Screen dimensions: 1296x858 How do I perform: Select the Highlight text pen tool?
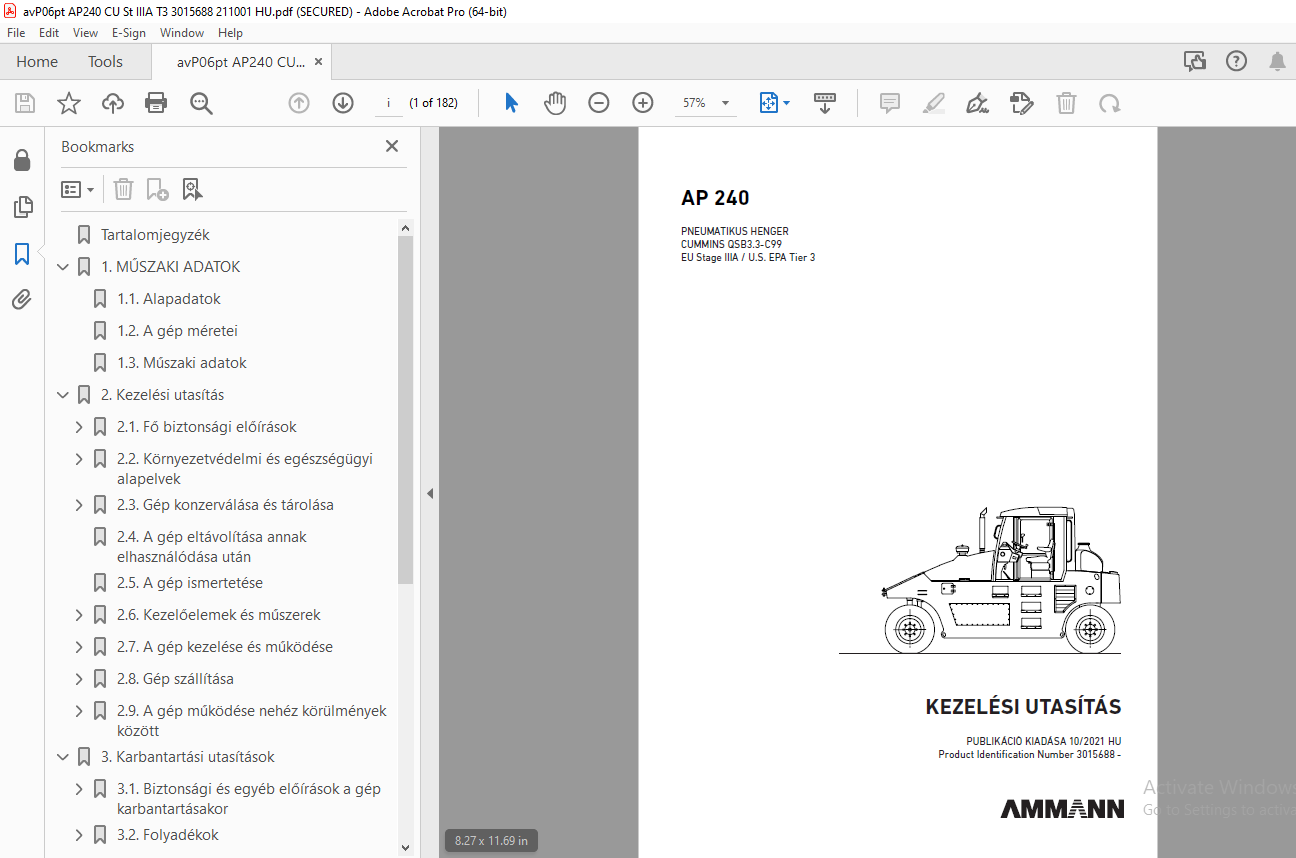[x=934, y=103]
